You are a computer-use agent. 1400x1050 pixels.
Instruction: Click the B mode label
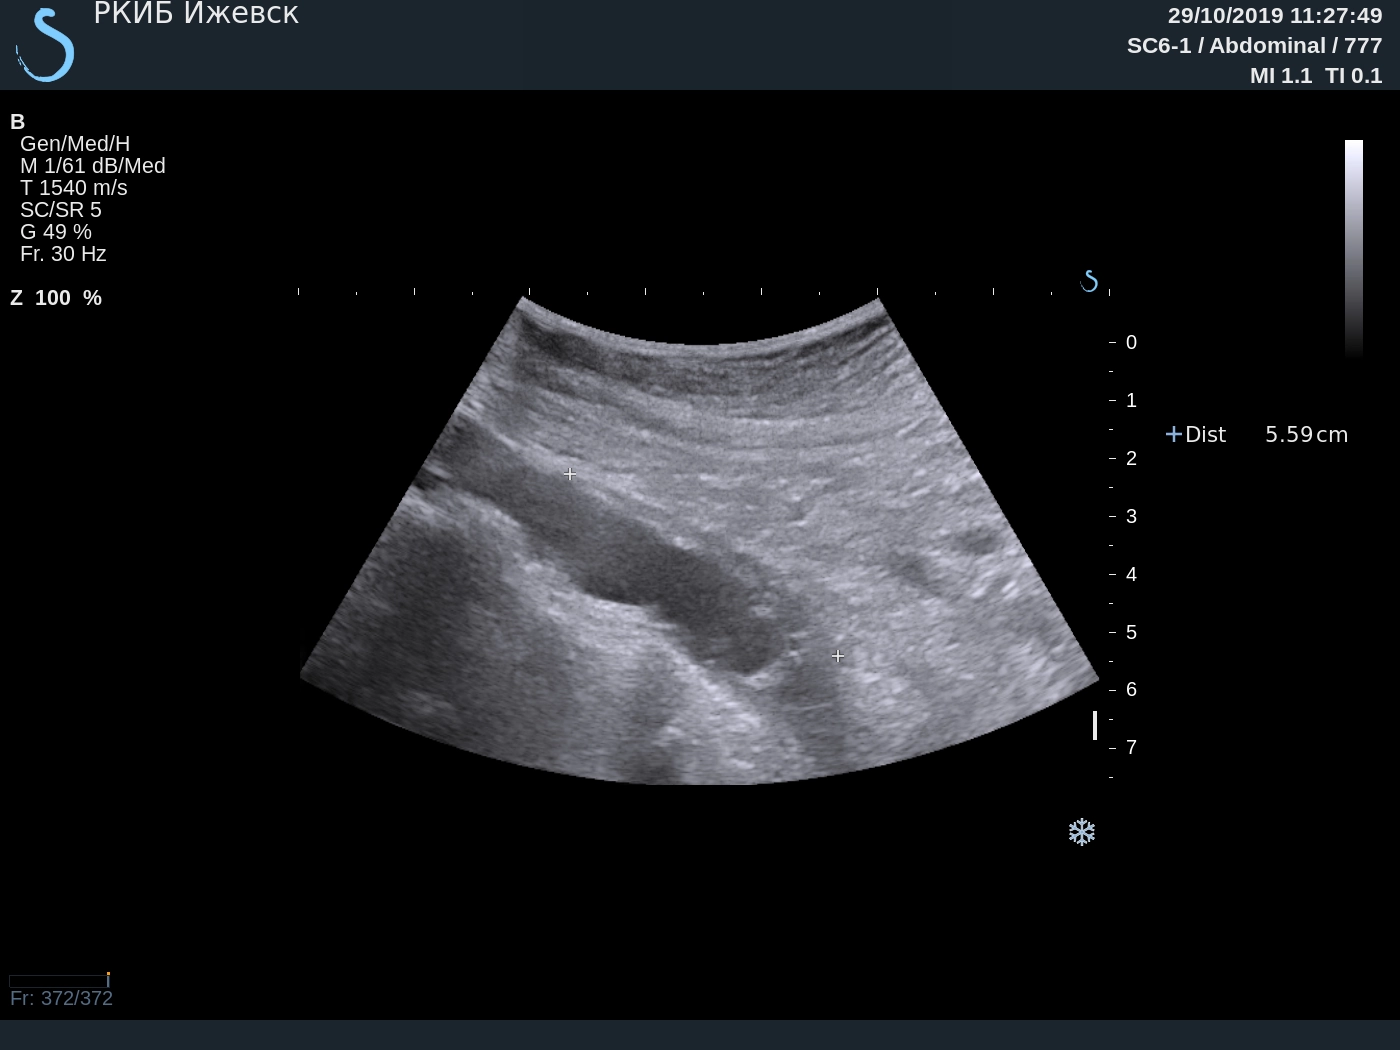tap(17, 121)
